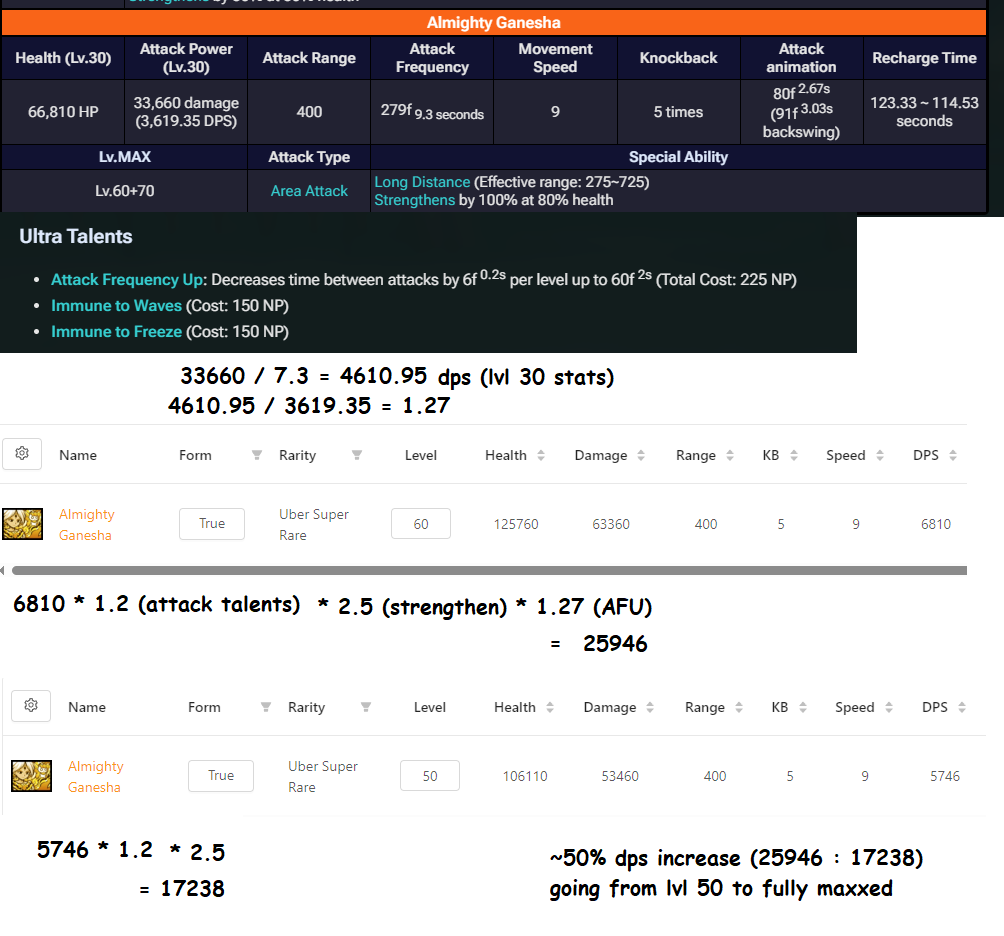
Task: Open Almighty Ganesha link in Level 60 row
Action: [86, 524]
